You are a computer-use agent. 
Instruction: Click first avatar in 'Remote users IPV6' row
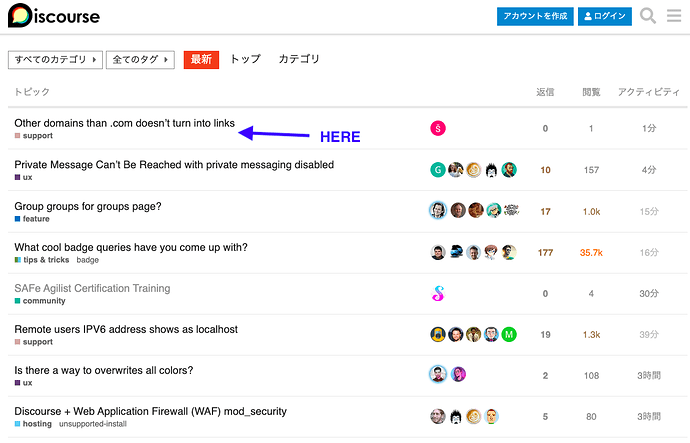pyautogui.click(x=438, y=334)
